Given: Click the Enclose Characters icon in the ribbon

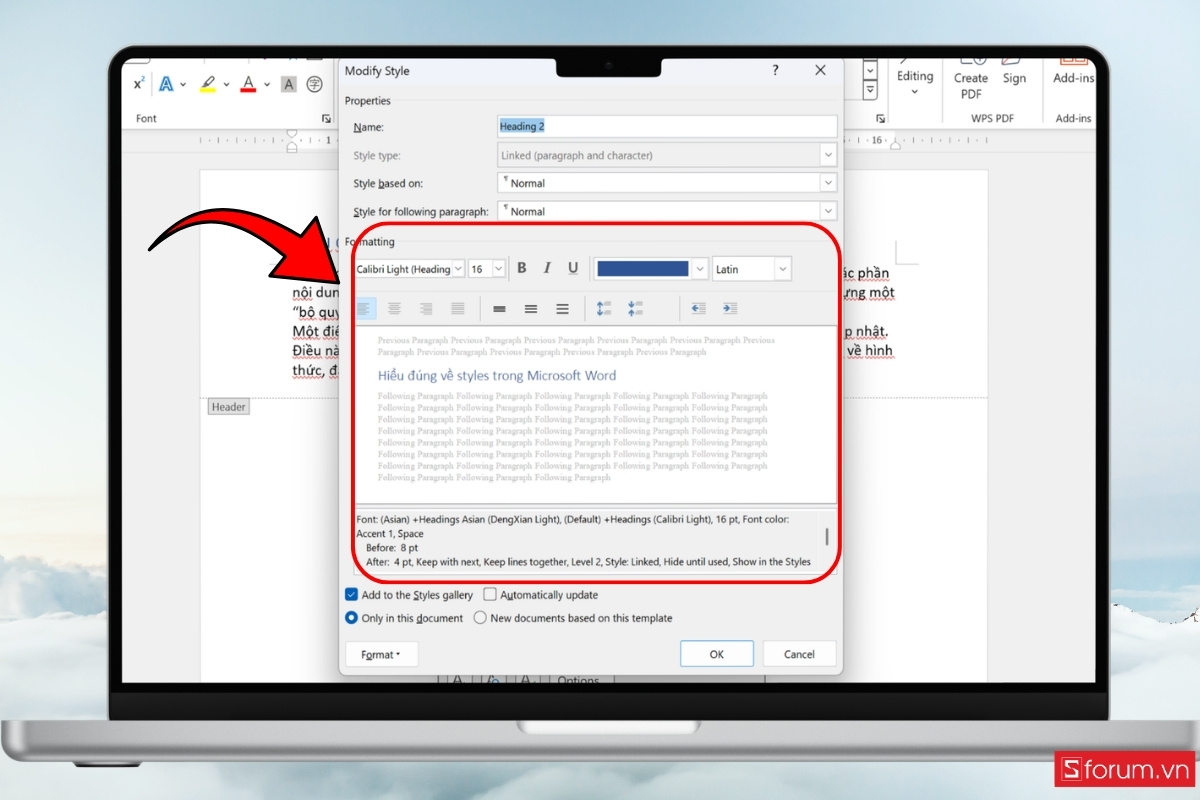Looking at the screenshot, I should coord(315,84).
